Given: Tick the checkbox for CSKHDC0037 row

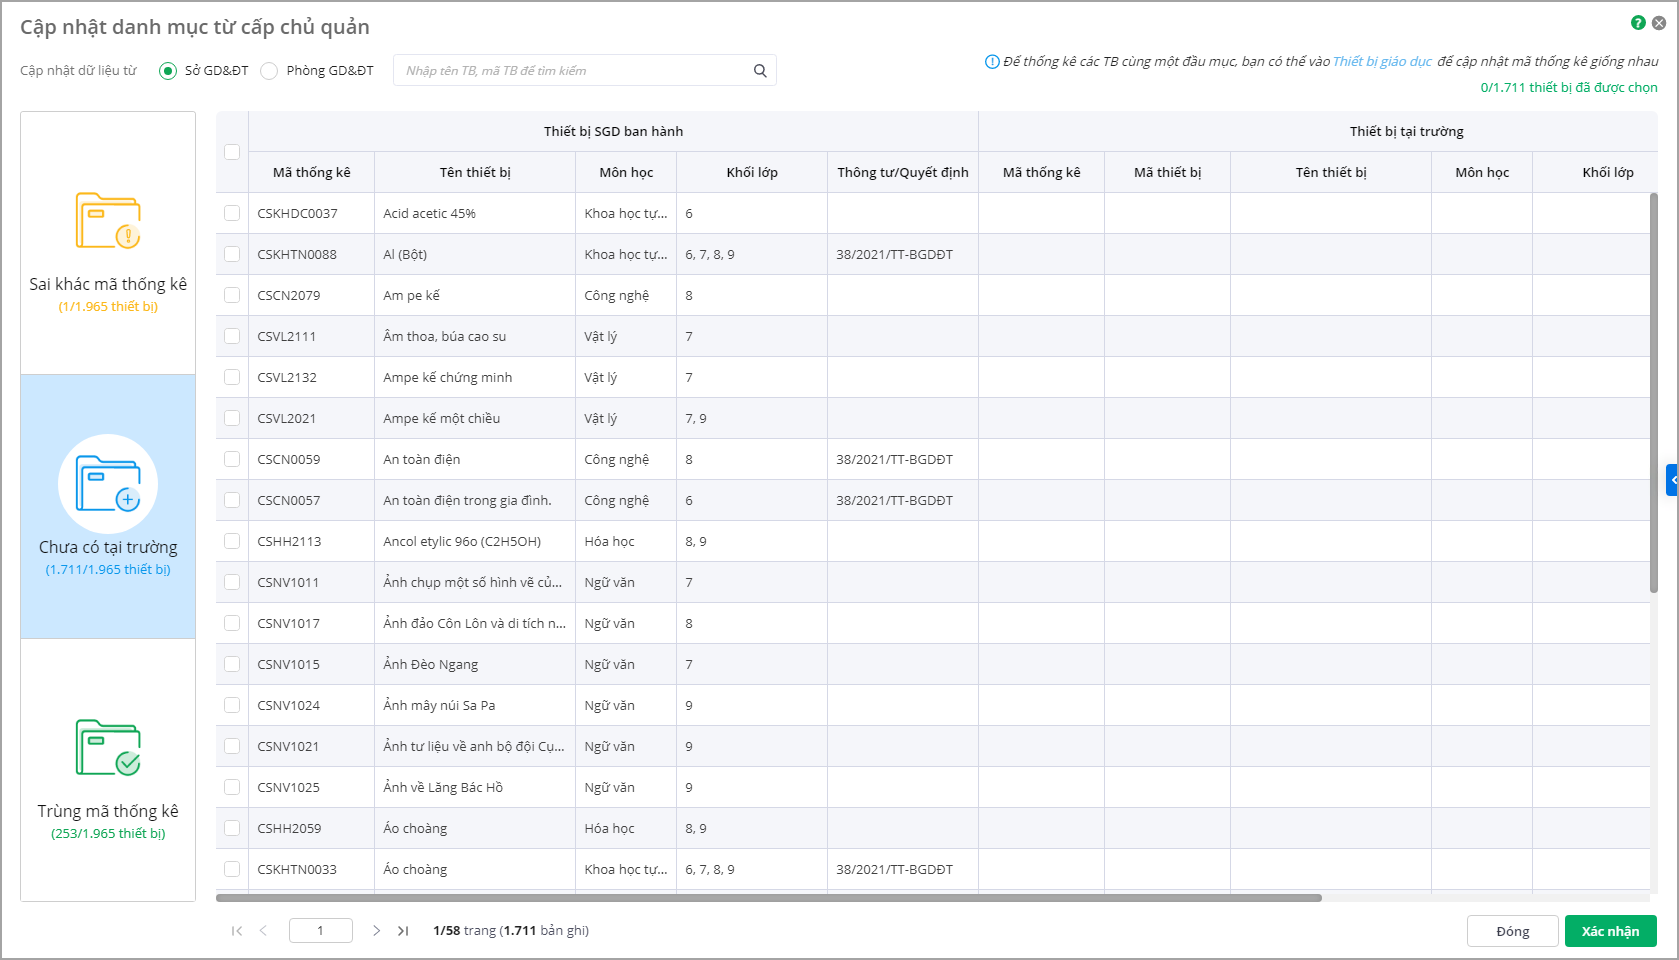Looking at the screenshot, I should (232, 213).
